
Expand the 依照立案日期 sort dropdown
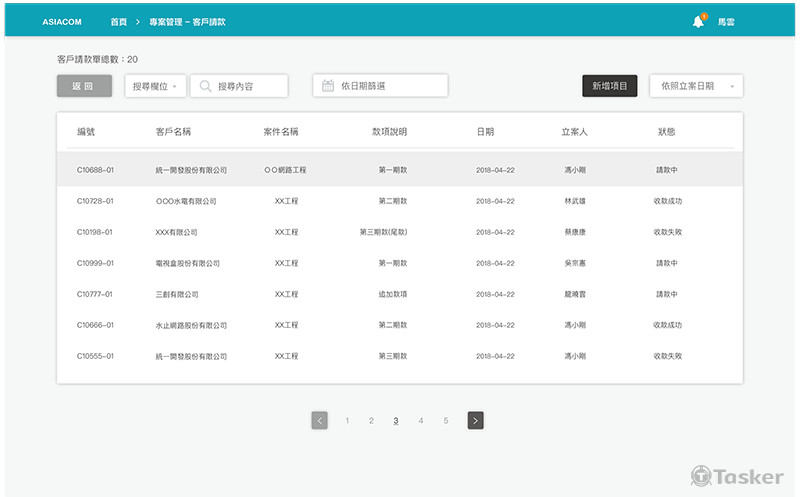[x=696, y=87]
